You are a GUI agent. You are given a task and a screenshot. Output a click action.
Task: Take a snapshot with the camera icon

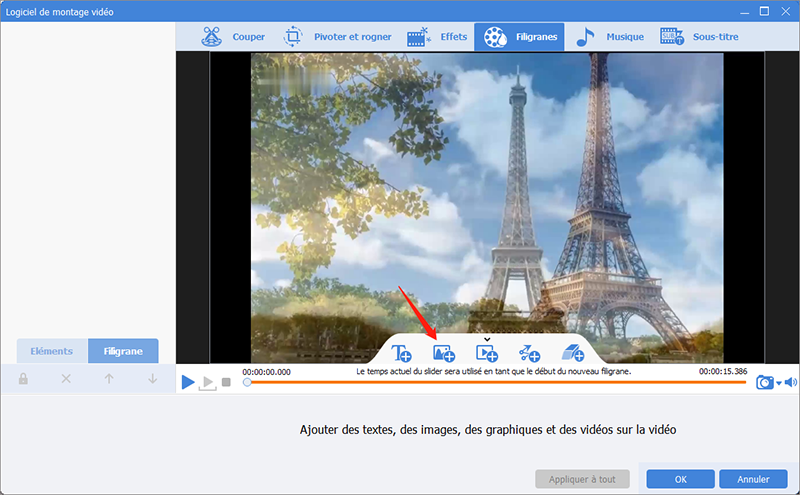764,382
